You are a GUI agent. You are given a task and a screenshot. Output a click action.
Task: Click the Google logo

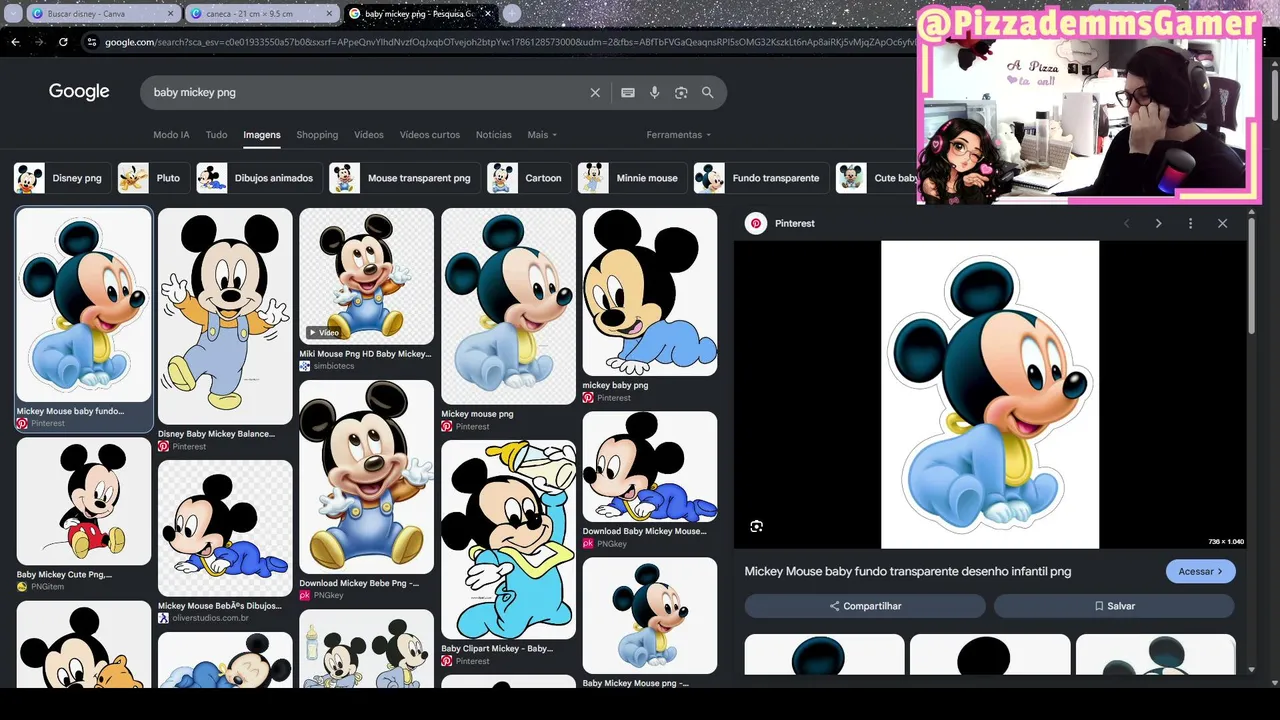(79, 92)
